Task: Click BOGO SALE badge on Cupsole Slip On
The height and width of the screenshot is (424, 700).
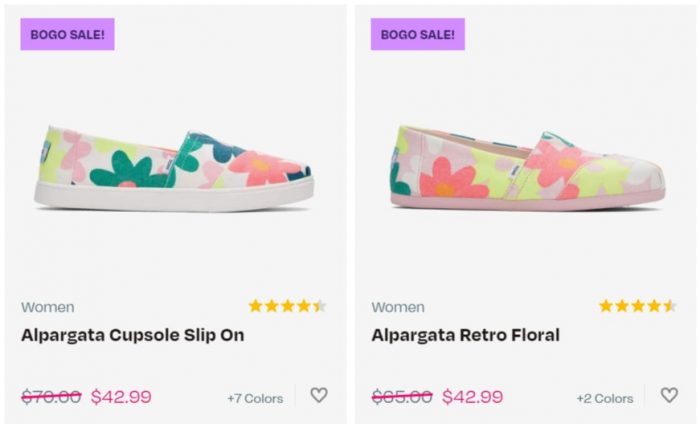Action: coord(67,34)
